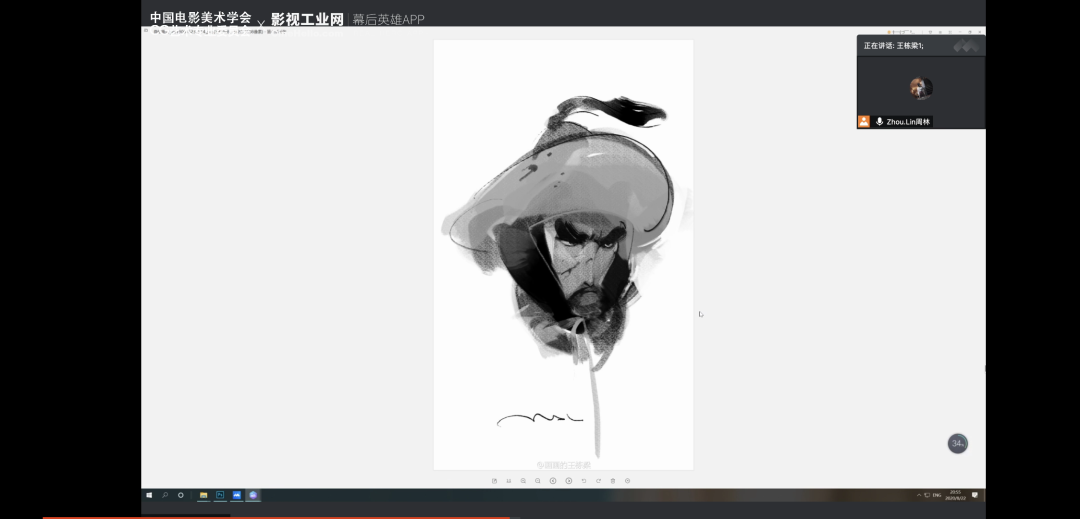Click the orange participant icon in meeting panel
Viewport: 1080px width, 519px height.
point(864,122)
